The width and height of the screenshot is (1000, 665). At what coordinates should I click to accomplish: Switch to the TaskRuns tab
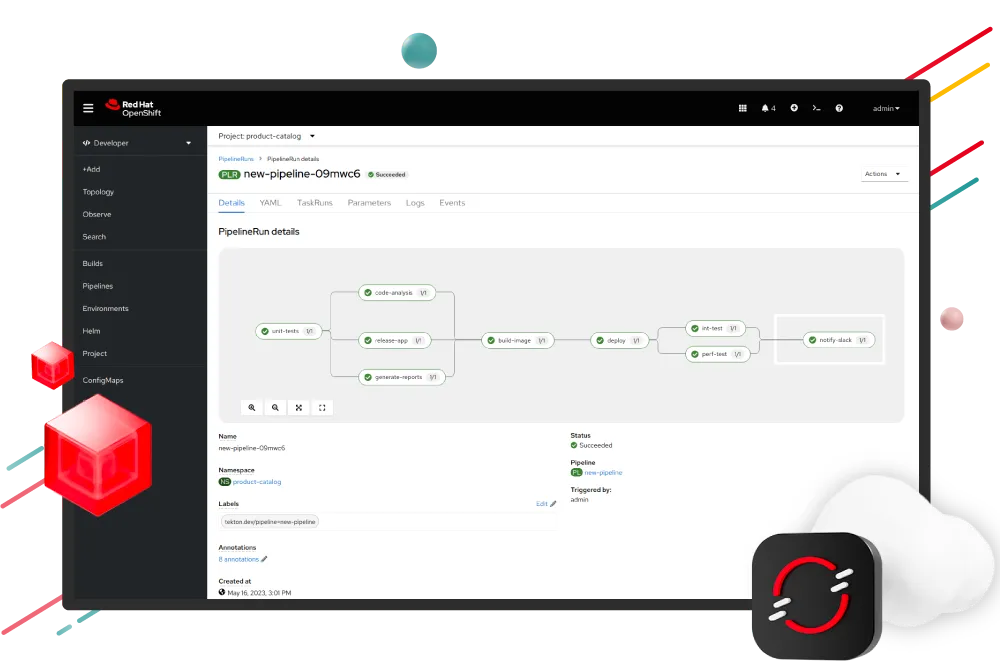tap(314, 202)
